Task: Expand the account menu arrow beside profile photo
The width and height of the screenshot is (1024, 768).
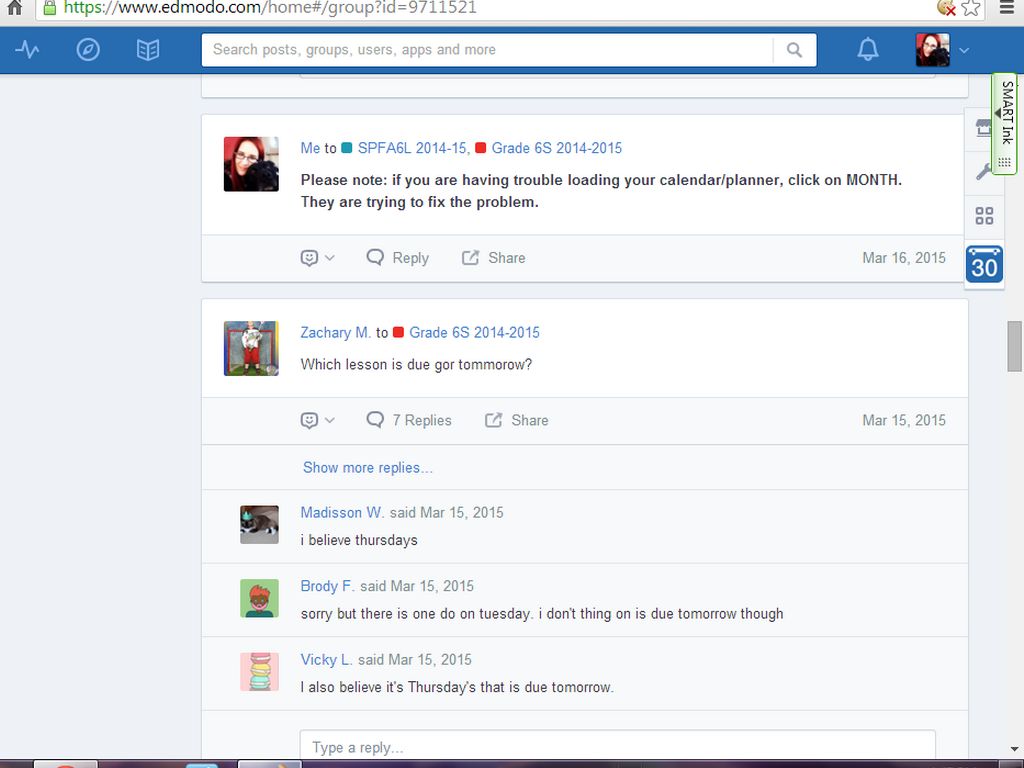Action: click(x=964, y=50)
